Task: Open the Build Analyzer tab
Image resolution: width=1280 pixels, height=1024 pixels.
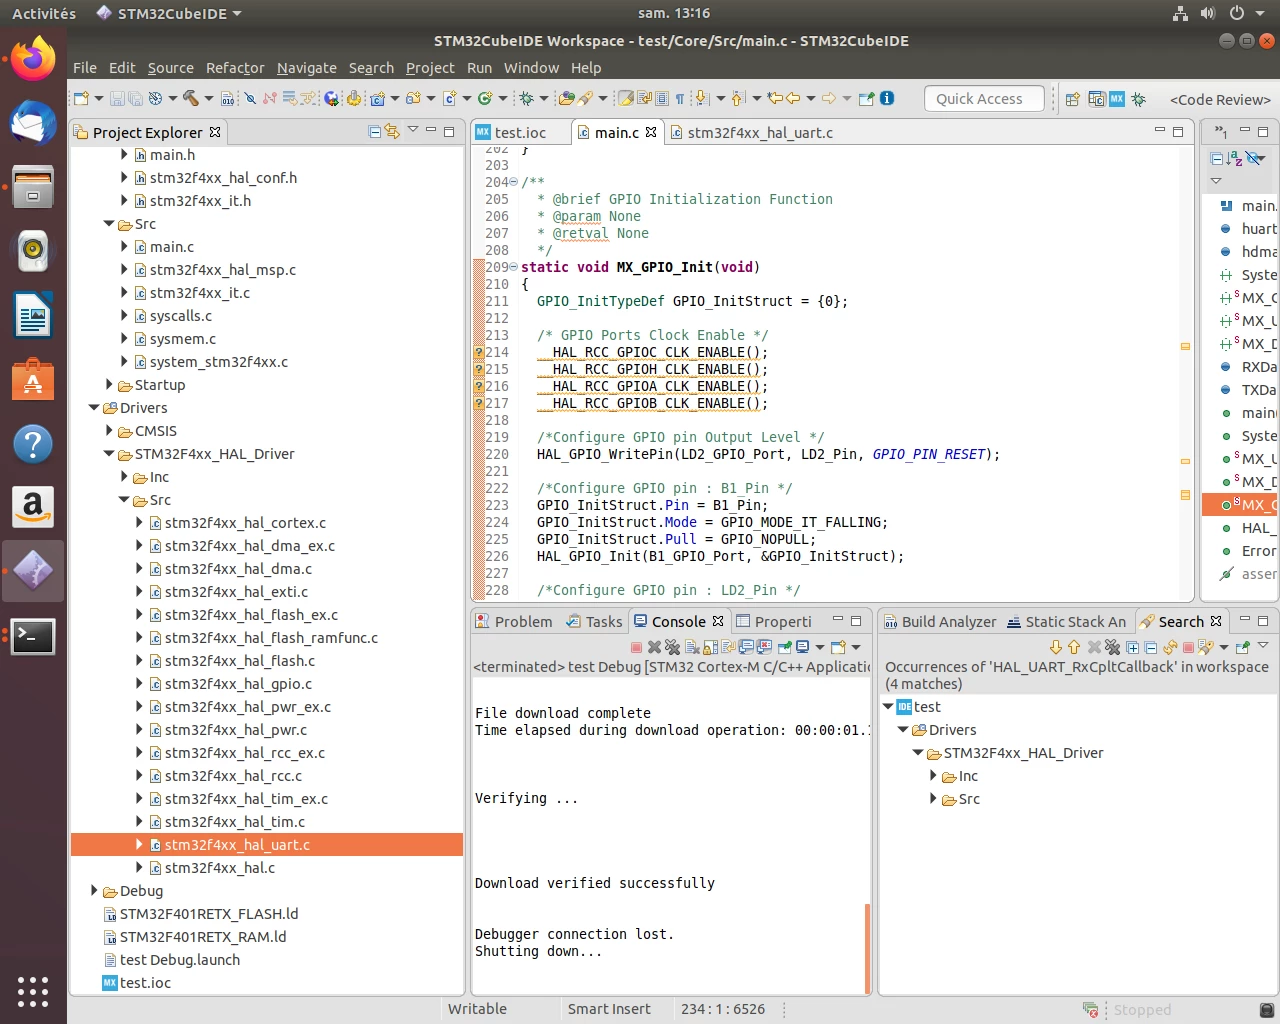Action: 940,621
